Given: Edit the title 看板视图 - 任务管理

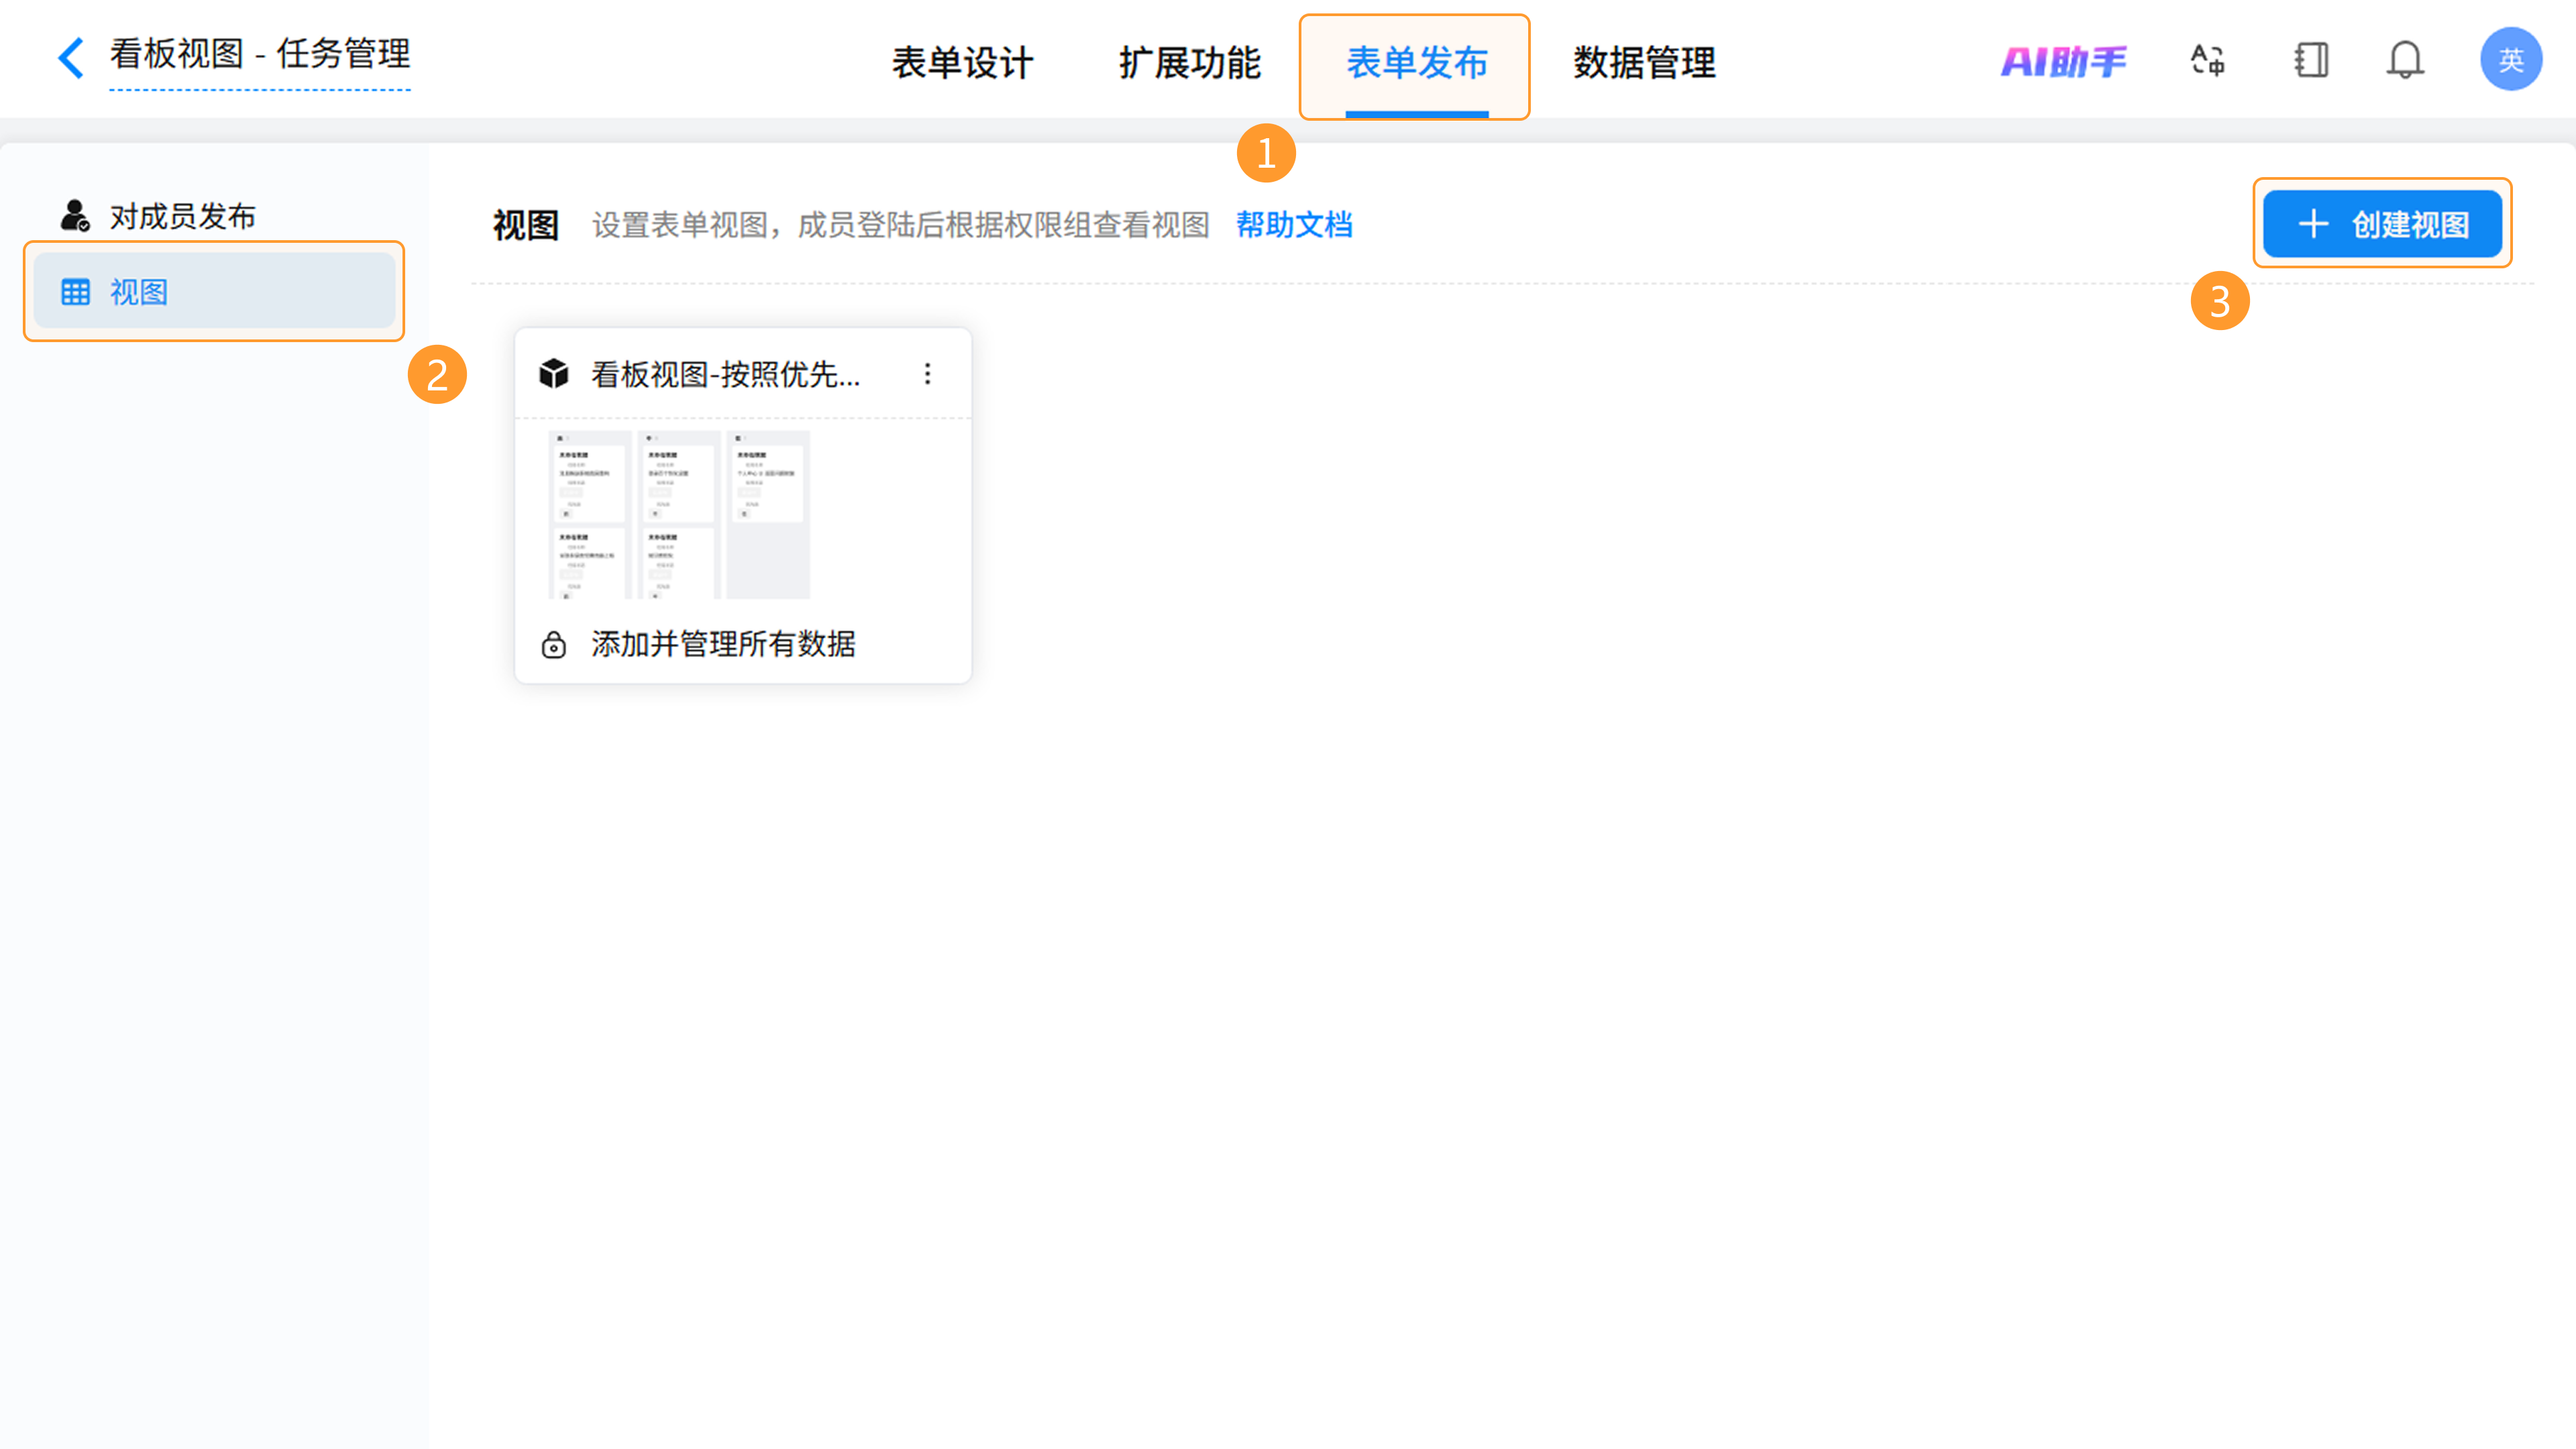Looking at the screenshot, I should (x=260, y=54).
